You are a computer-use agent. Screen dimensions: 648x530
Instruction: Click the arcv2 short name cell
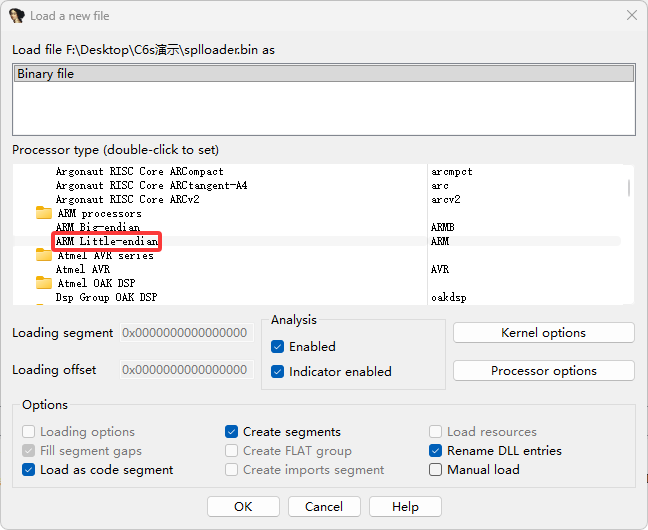446,199
